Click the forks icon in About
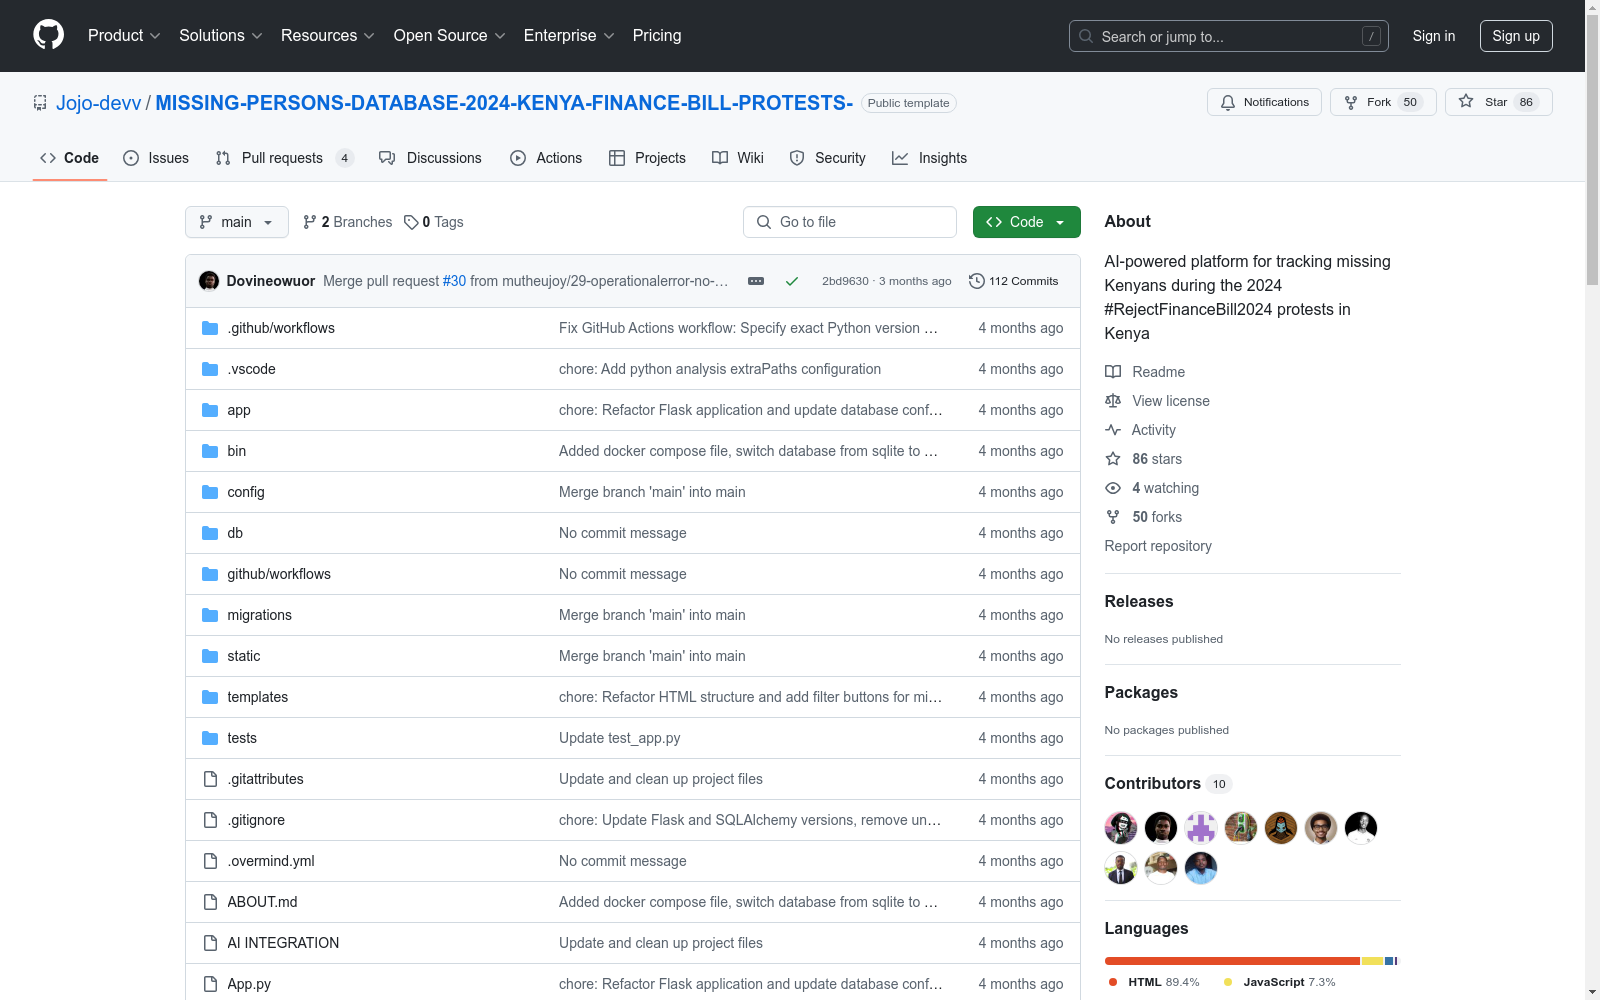This screenshot has width=1600, height=1000. click(1113, 517)
